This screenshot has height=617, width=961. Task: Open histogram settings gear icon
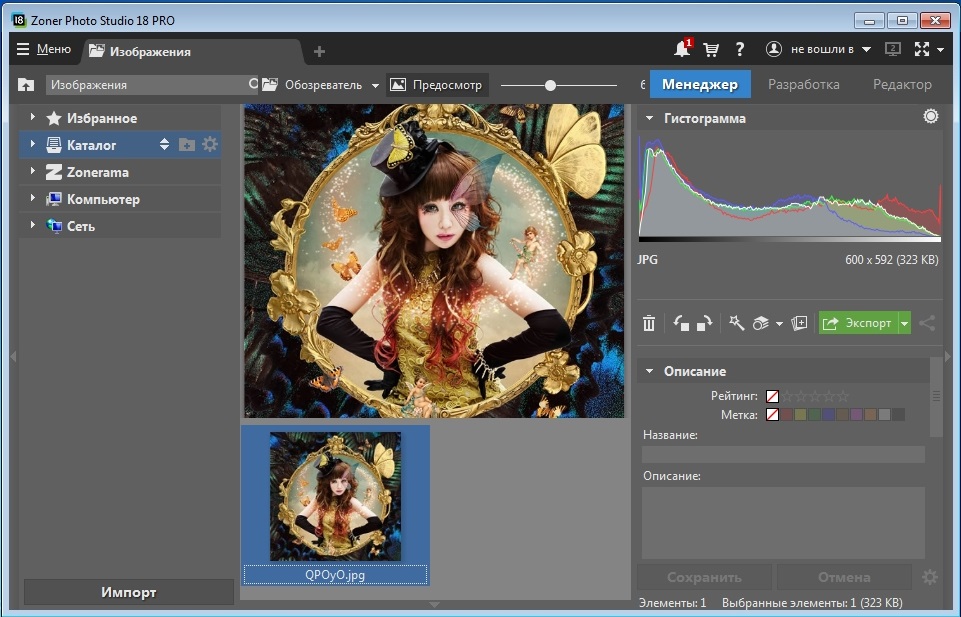pyautogui.click(x=931, y=117)
